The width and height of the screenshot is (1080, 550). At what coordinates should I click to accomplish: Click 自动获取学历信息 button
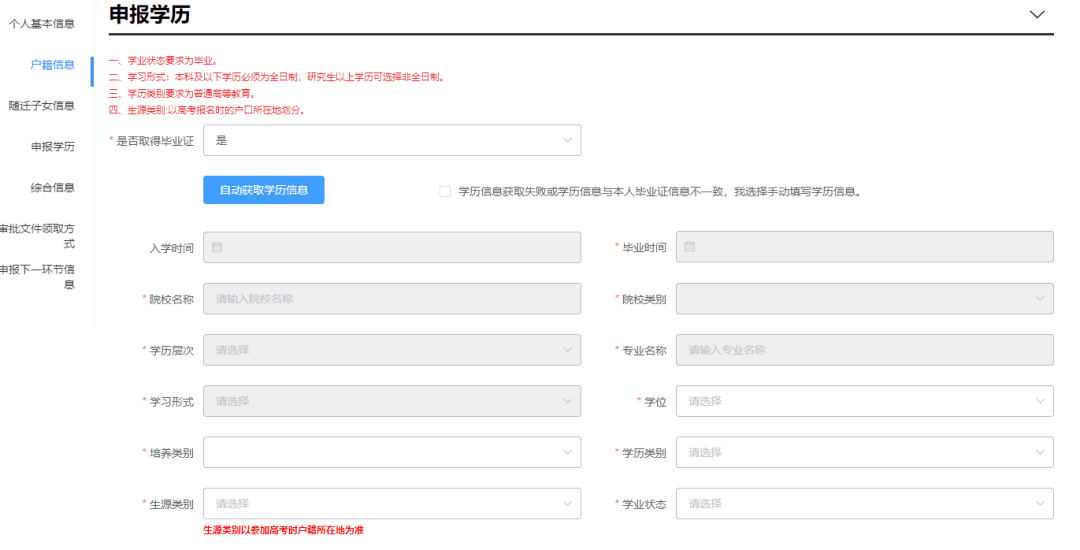[x=264, y=190]
